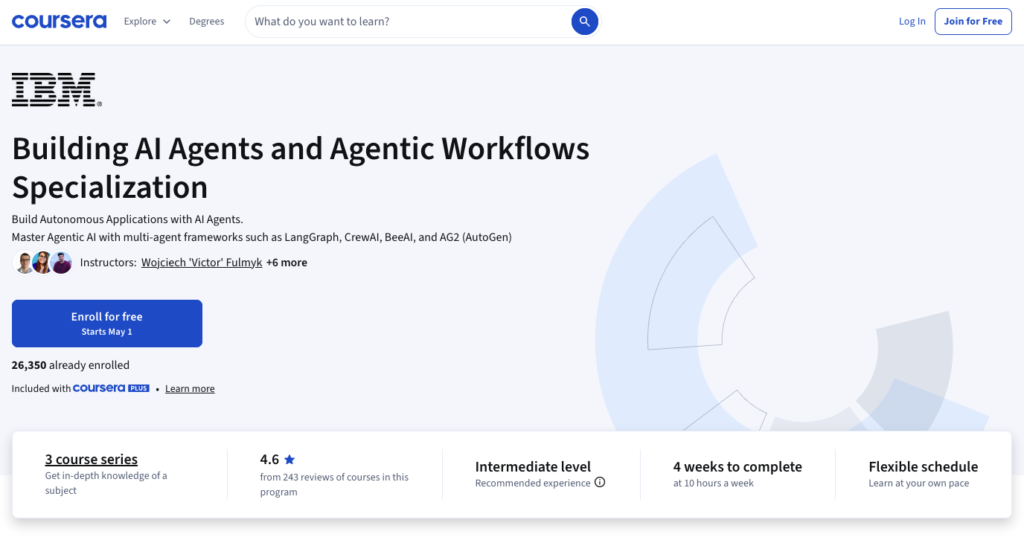This screenshot has height=537, width=1024.
Task: Open the 3 course series link
Action: pos(91,459)
